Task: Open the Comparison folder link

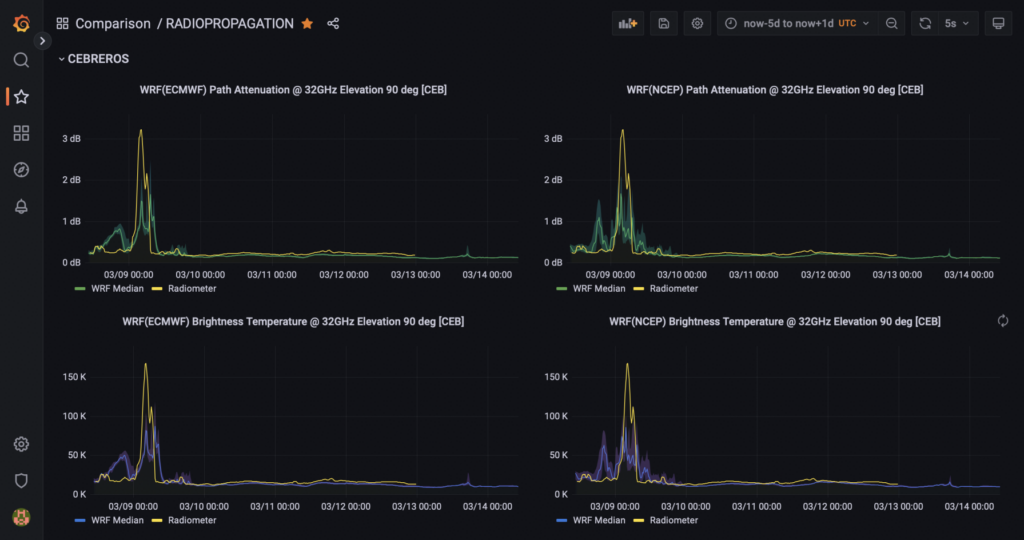Action: point(113,24)
